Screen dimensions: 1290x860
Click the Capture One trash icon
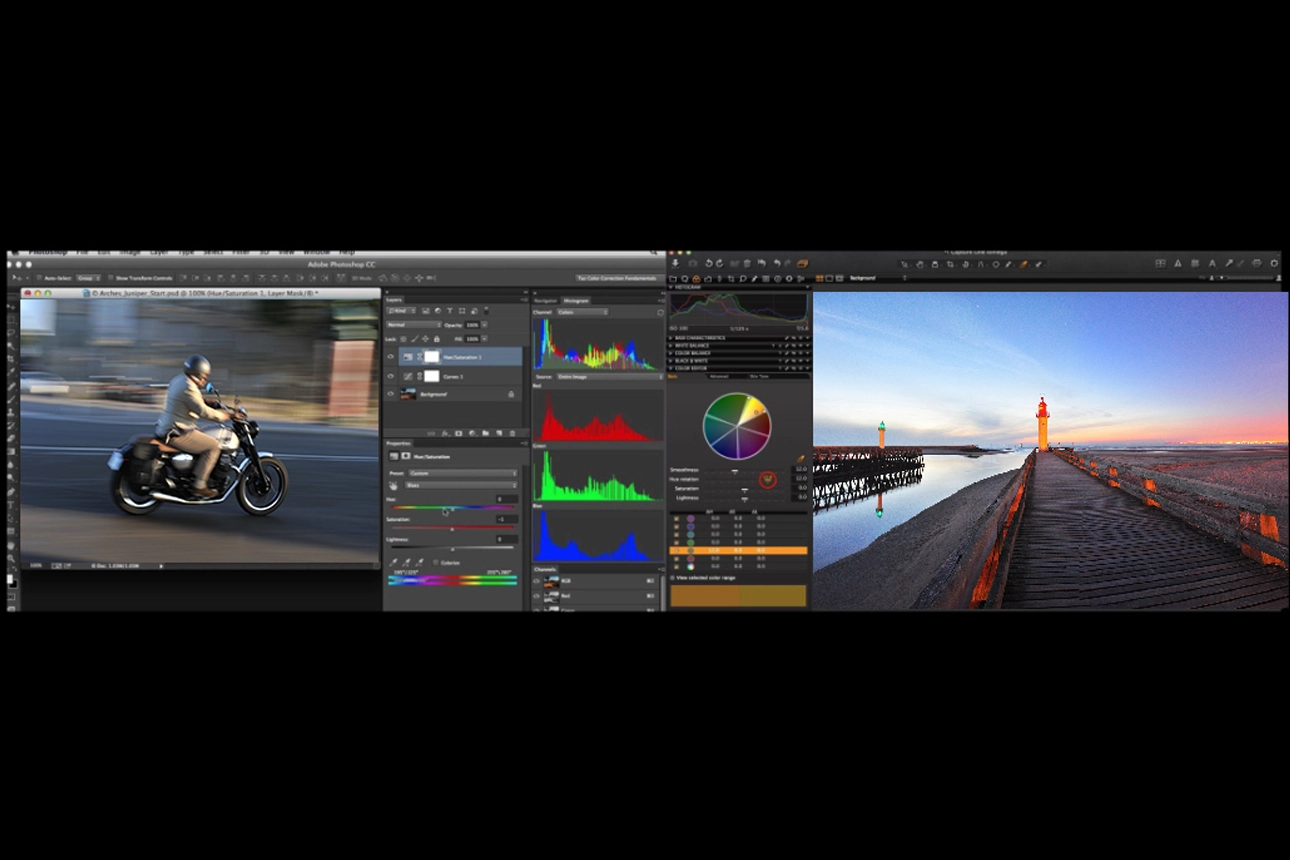pyautogui.click(x=747, y=264)
